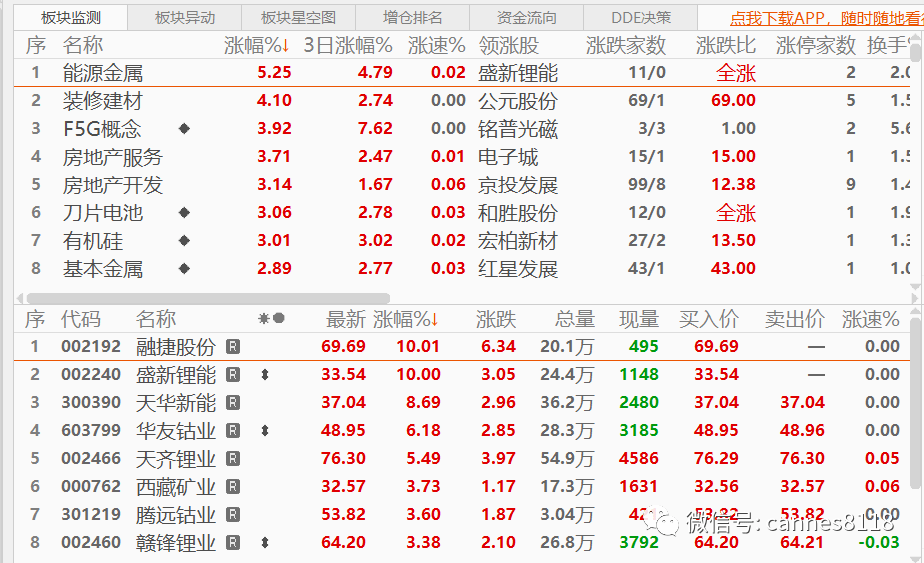Select the 增仓排名 tab

coord(412,18)
